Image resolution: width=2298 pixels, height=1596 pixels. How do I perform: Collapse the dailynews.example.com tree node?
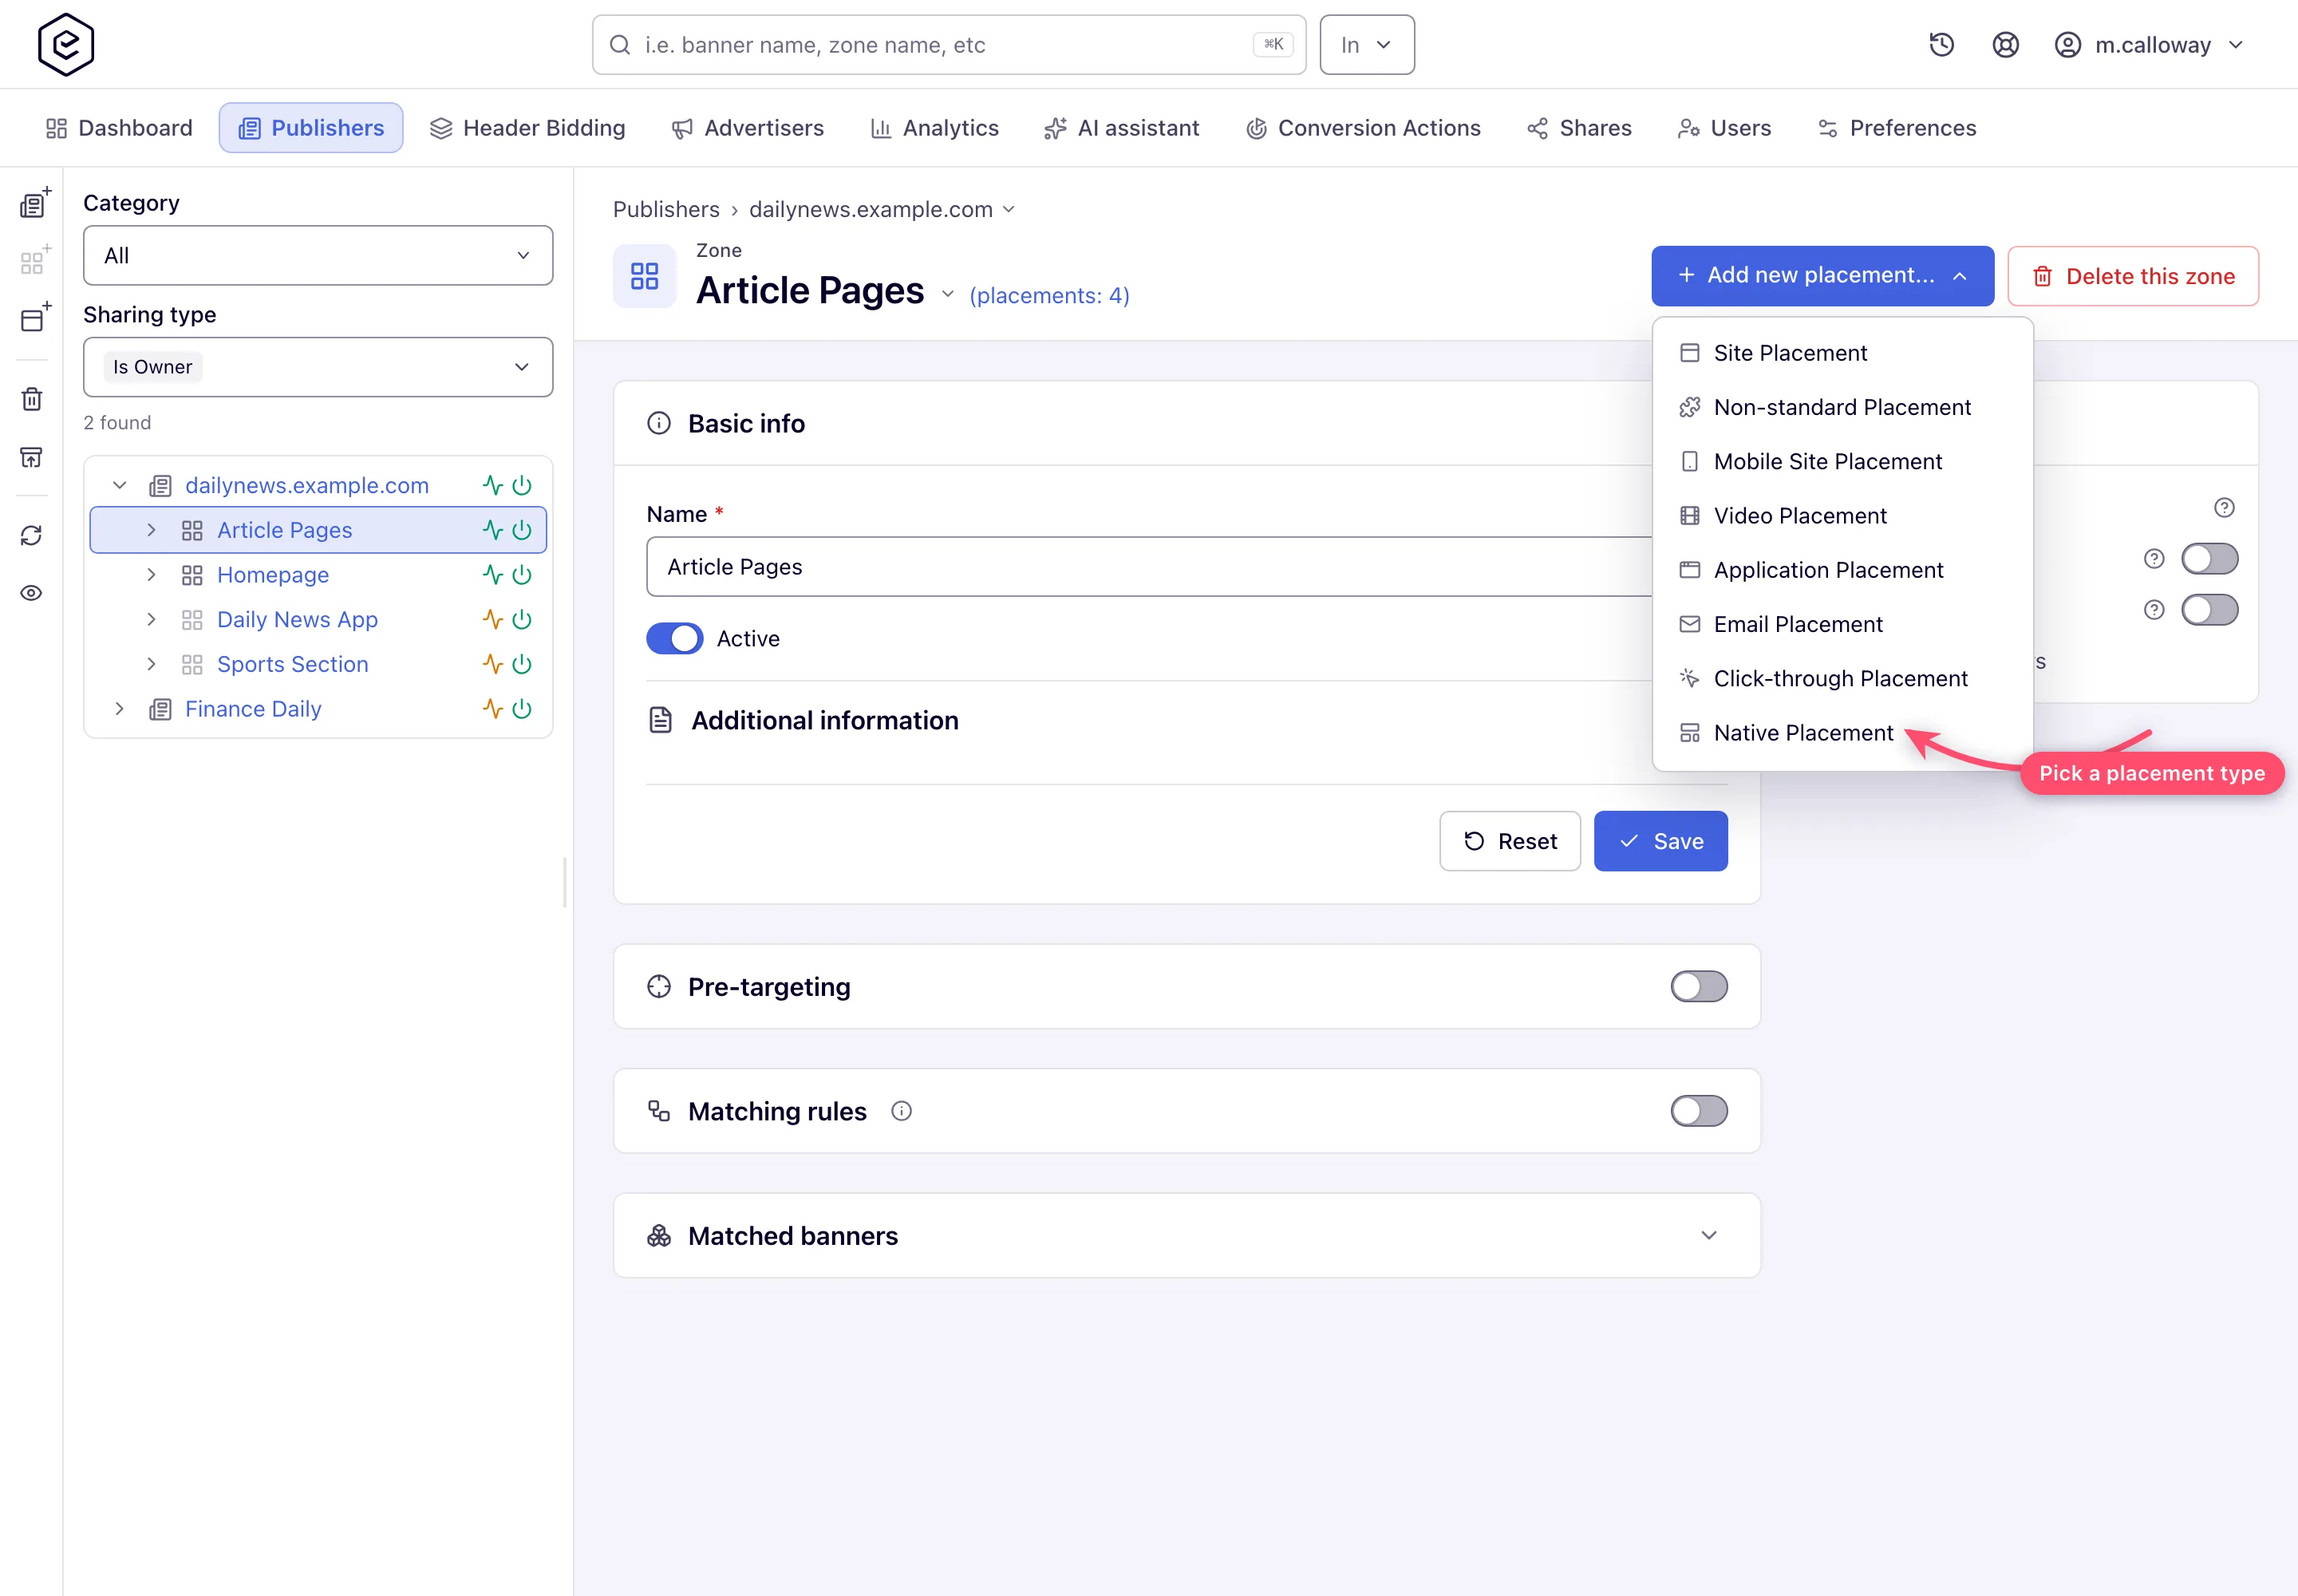[120, 486]
